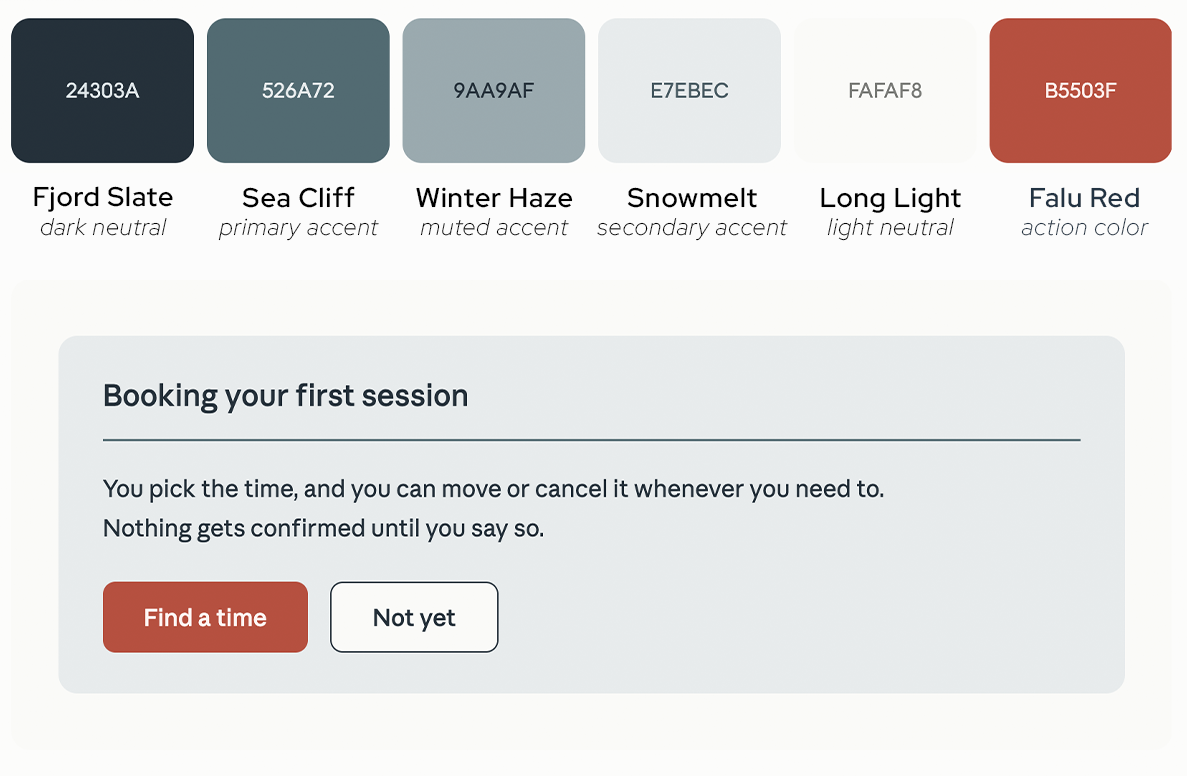Screen dimensions: 1187x776
Task: Choose the Snowmelt E7EBEC swatch
Action: 690,90
